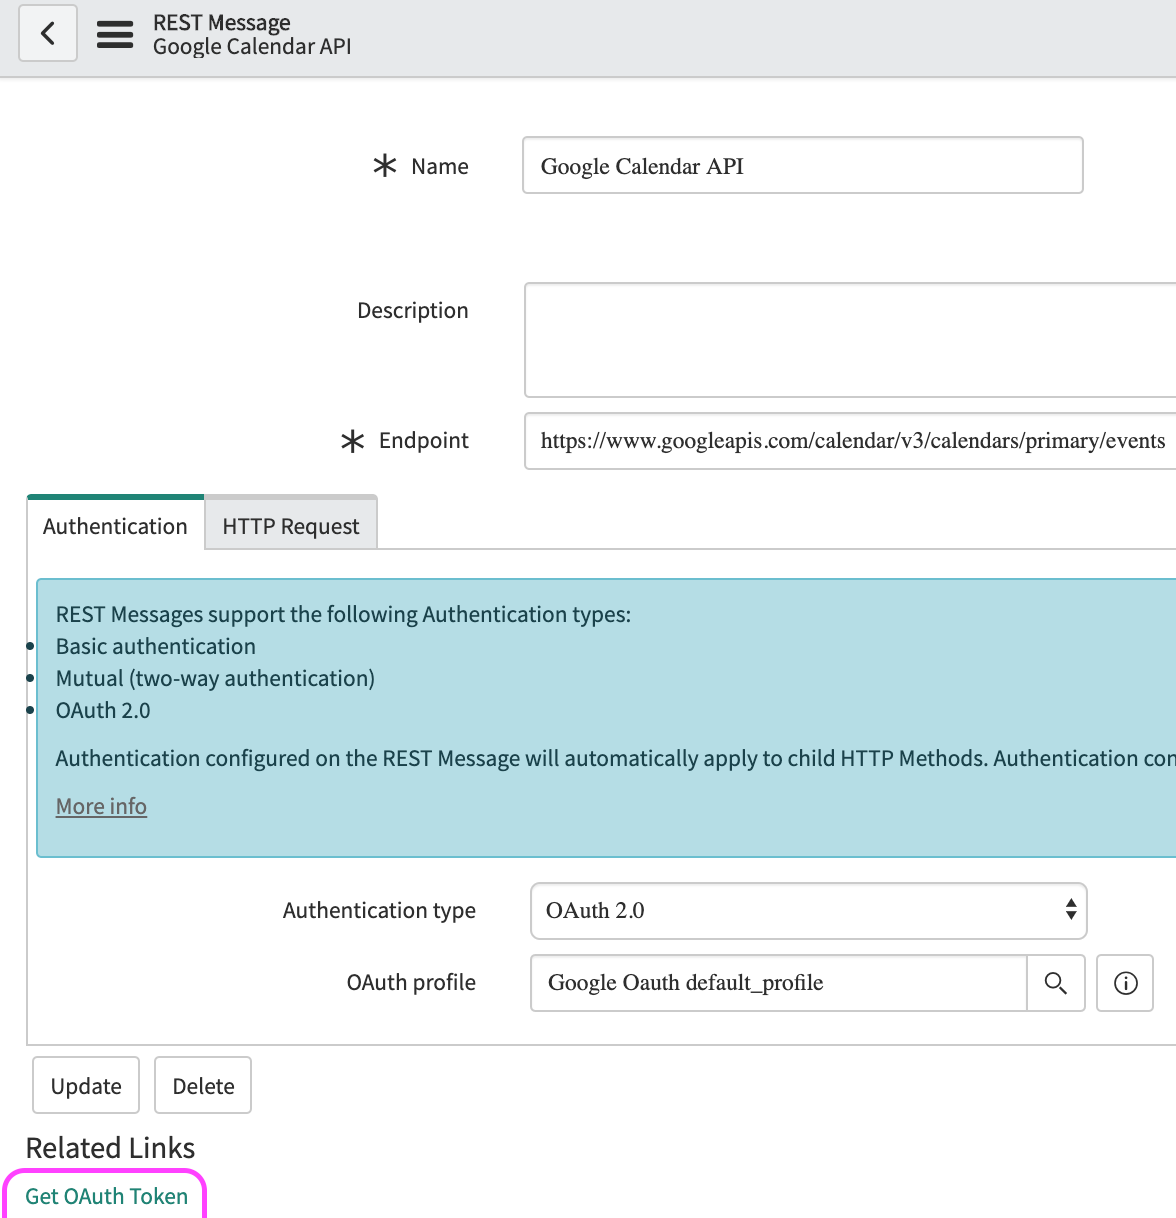Click the 'Authentication type' label
The width and height of the screenshot is (1176, 1218).
pyautogui.click(x=379, y=910)
